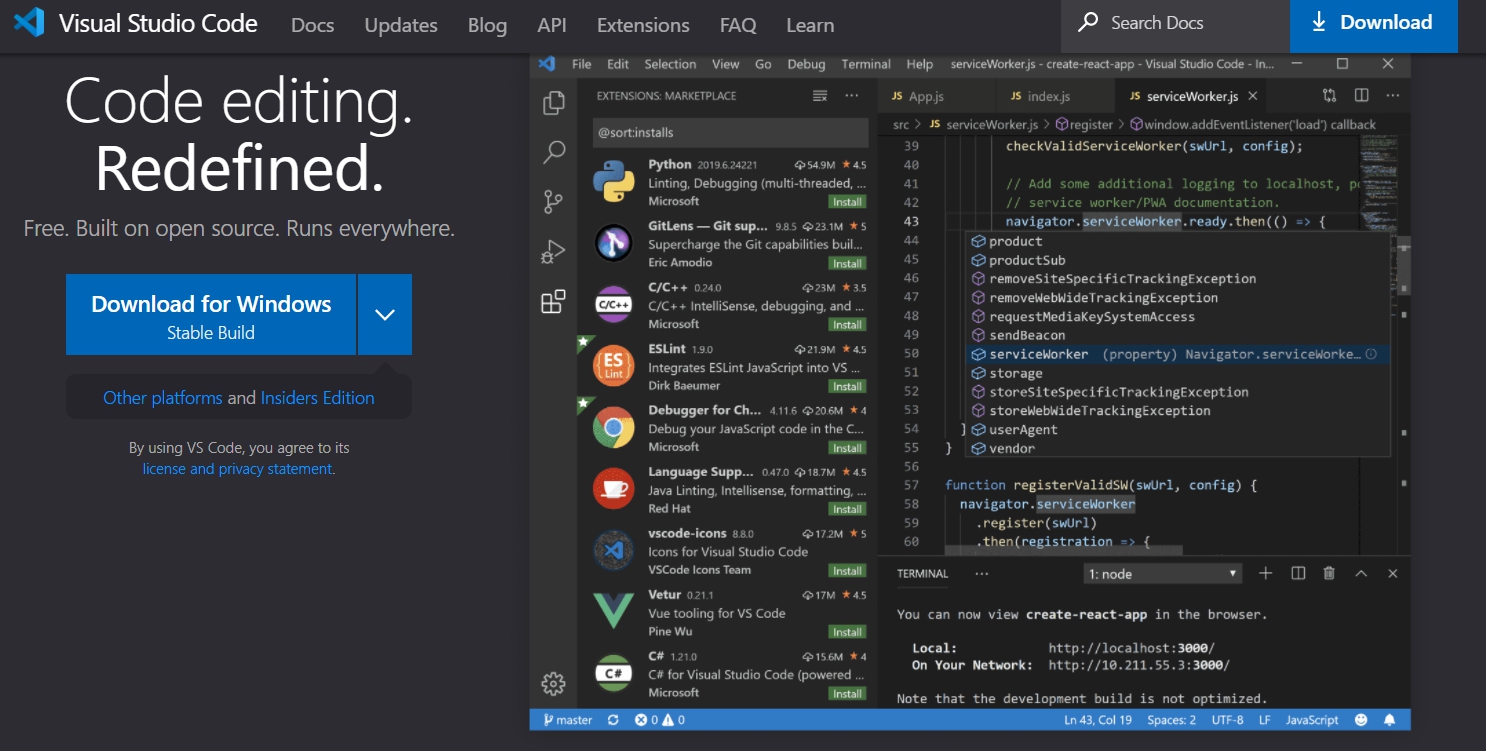This screenshot has height=751, width=1486.
Task: Add a new terminal with plus icon
Action: pyautogui.click(x=1266, y=573)
